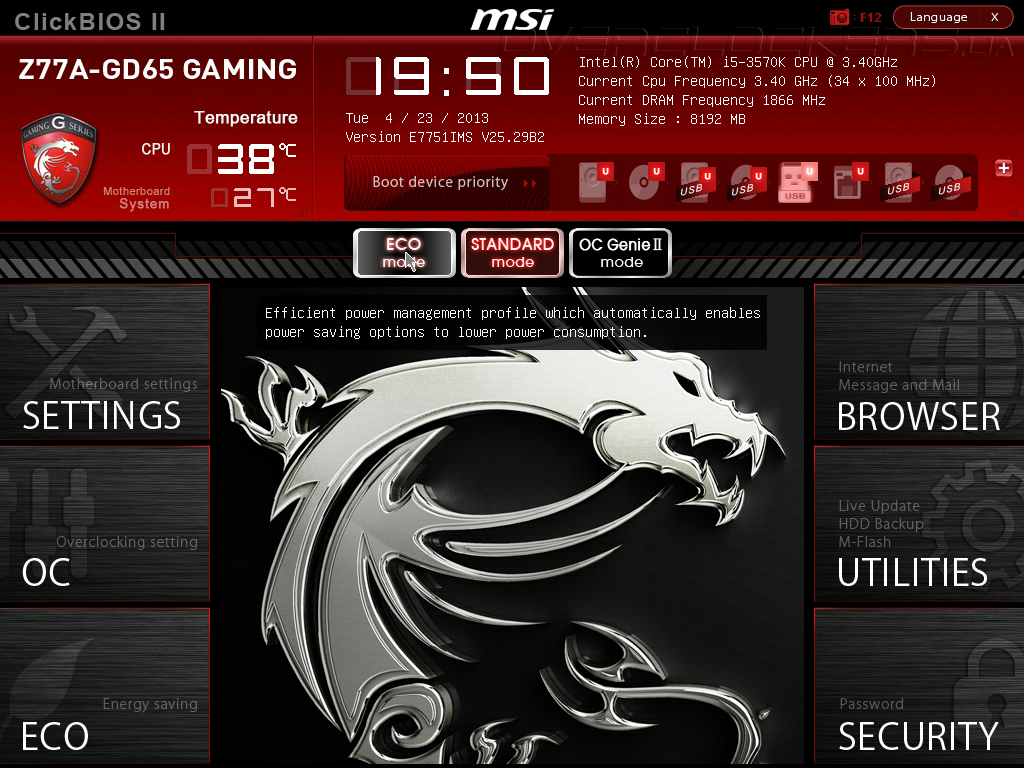Screen dimensions: 1024x768
Task: Select the UEFI USB hard disk boot icon
Action: point(696,184)
